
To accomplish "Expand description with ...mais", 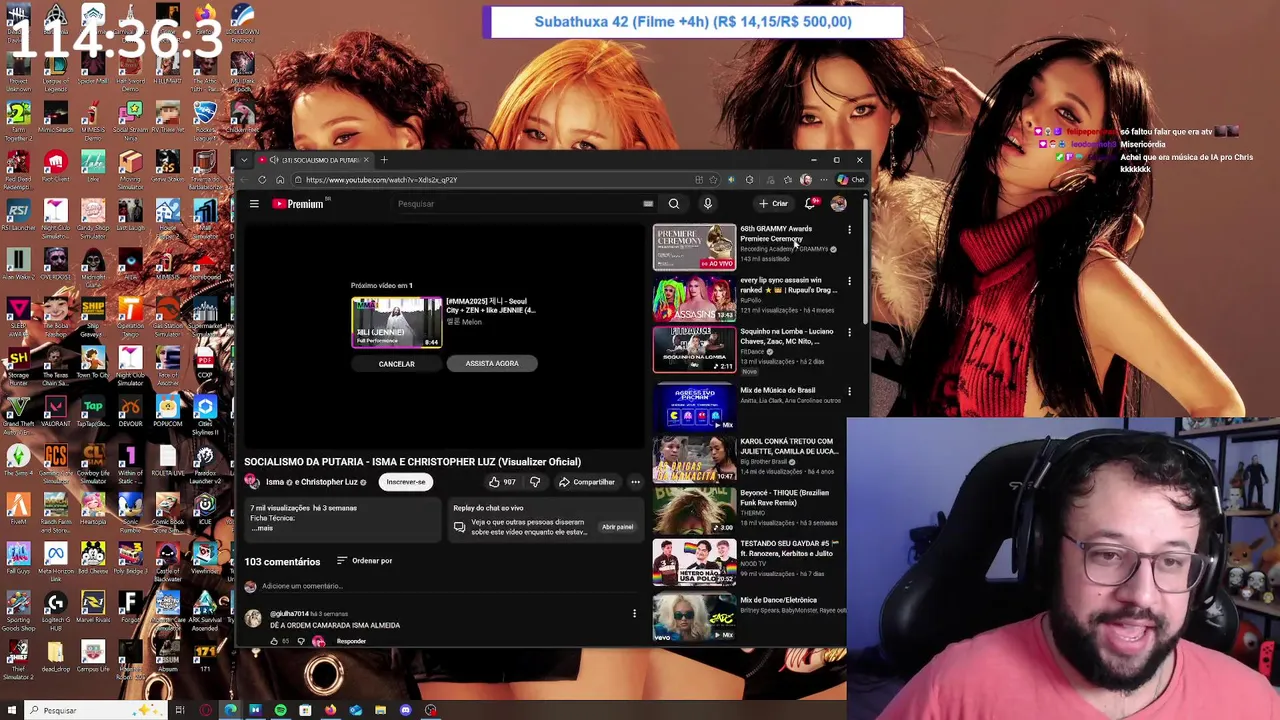I will (262, 528).
